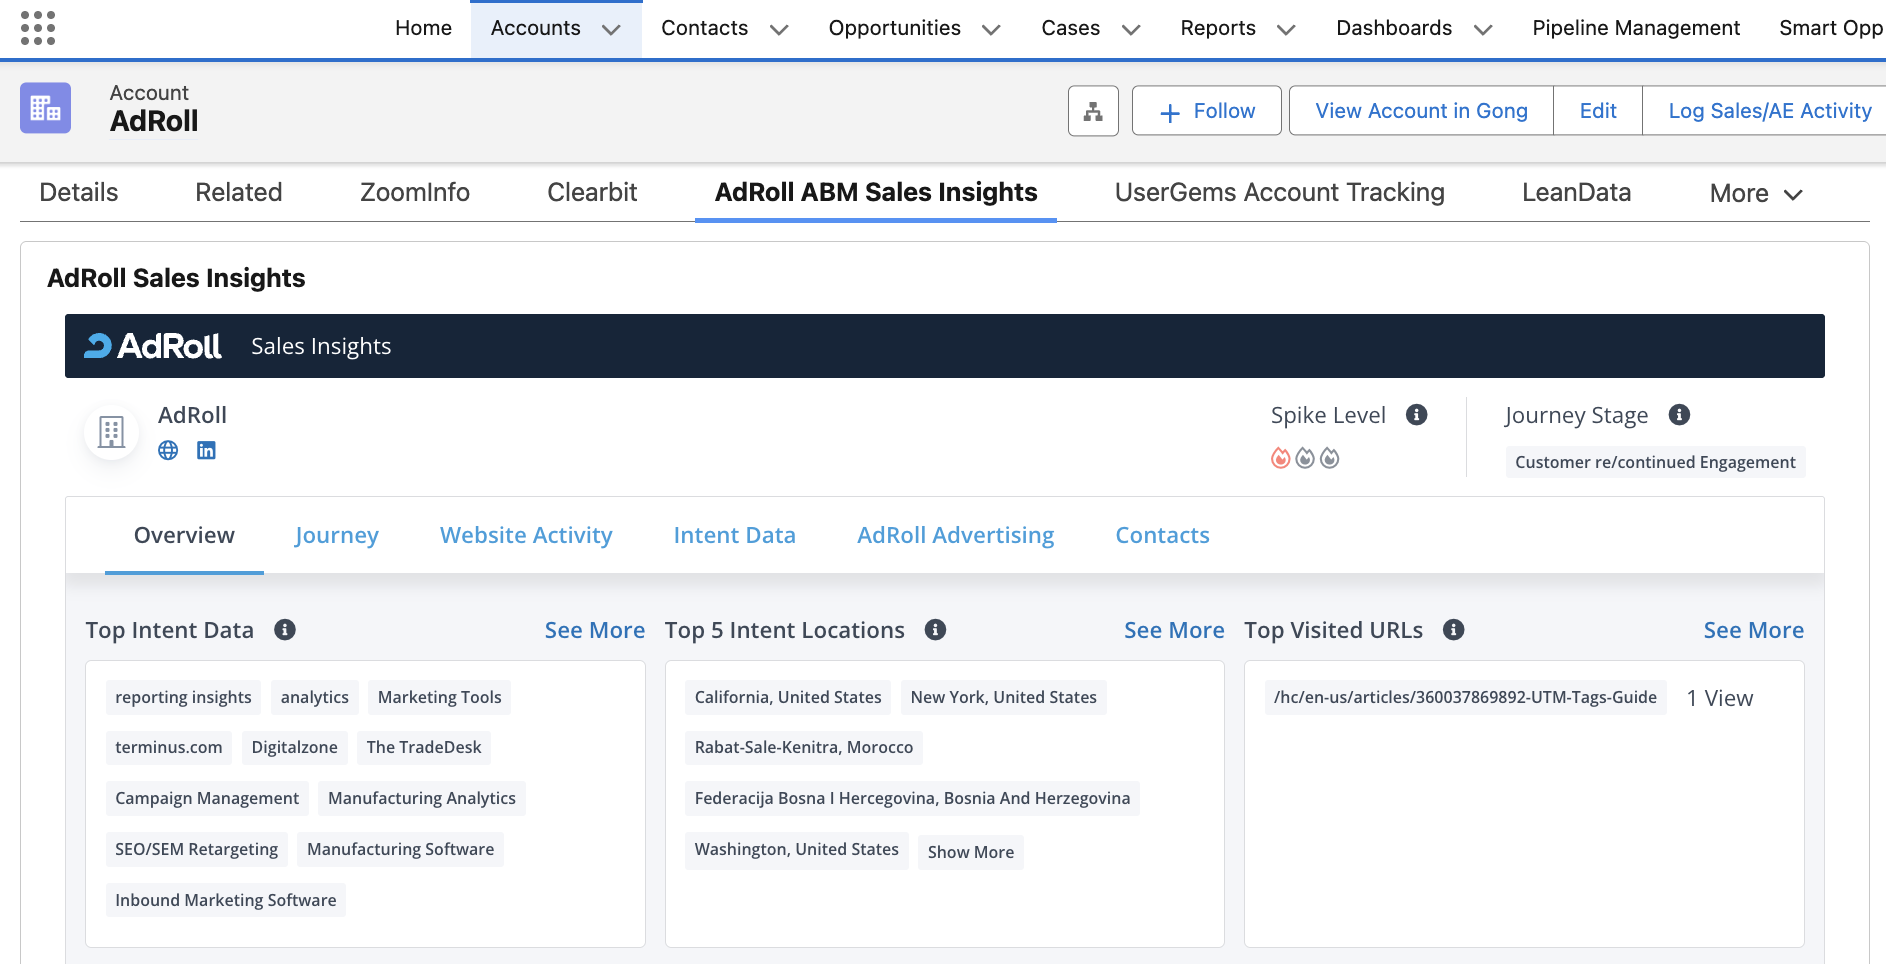
Task: Expand the Reports nav dropdown chevron
Action: click(x=1286, y=30)
